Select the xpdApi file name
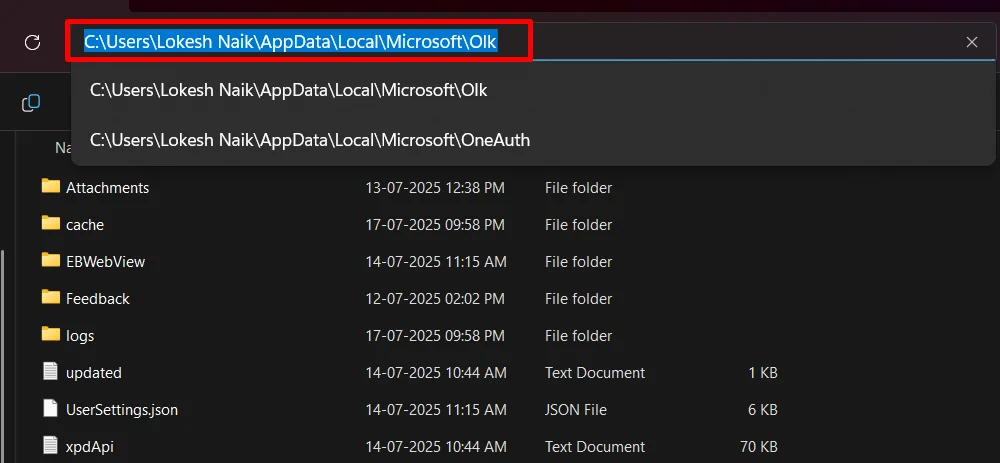The width and height of the screenshot is (1000, 463). coord(90,447)
